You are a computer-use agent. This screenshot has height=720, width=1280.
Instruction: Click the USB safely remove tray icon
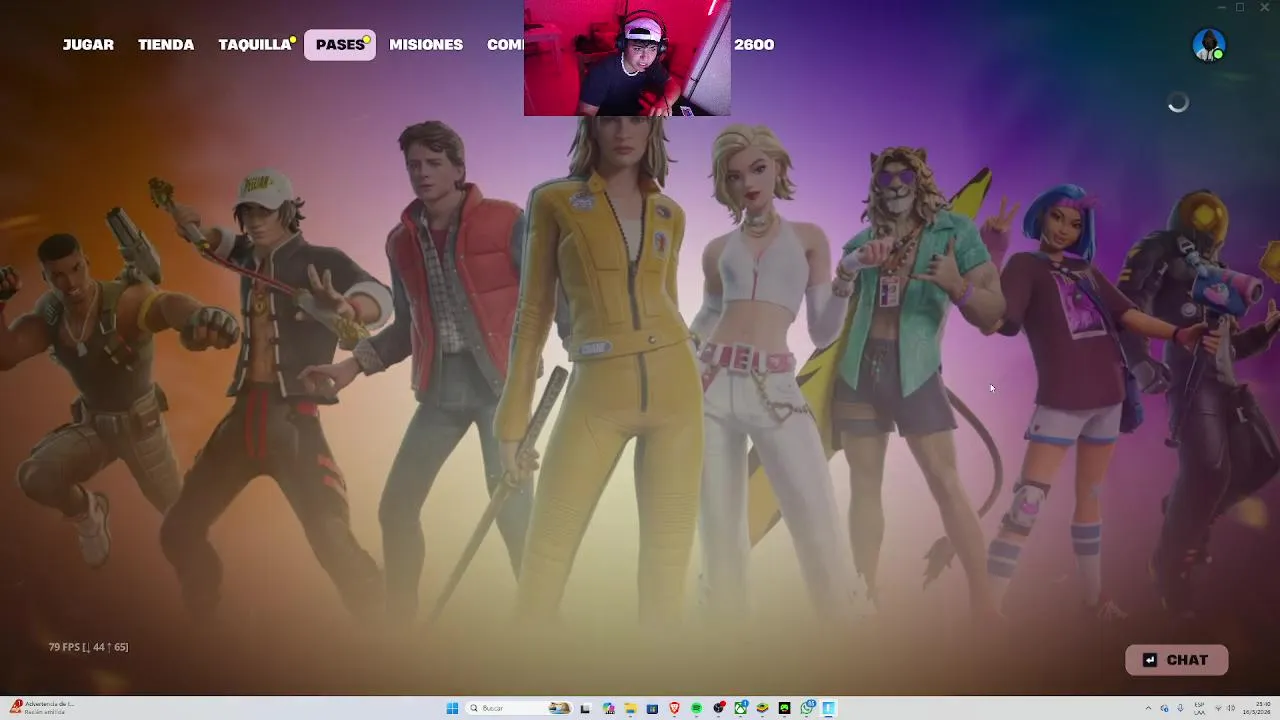pos(1180,708)
